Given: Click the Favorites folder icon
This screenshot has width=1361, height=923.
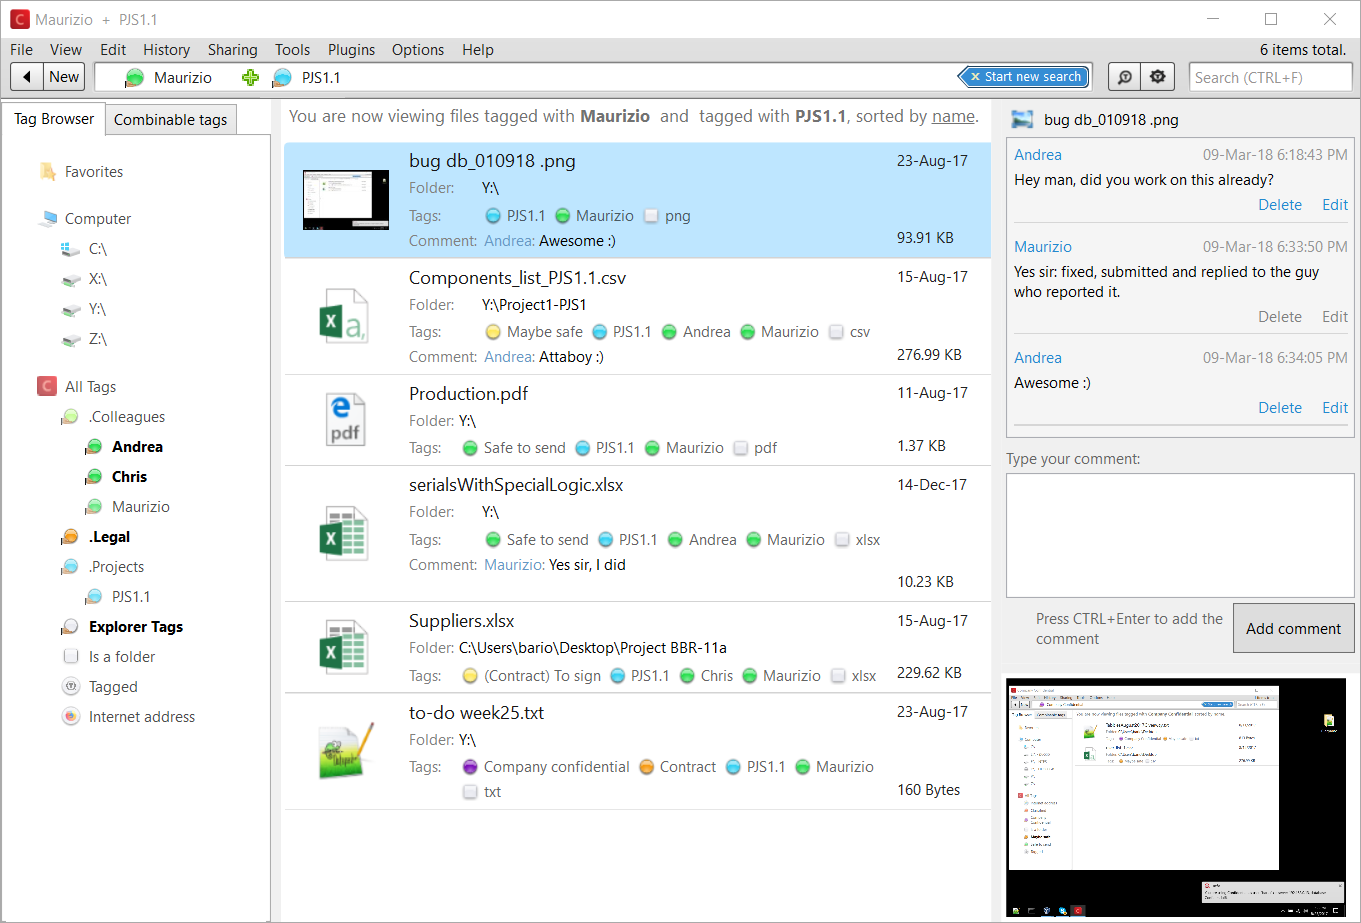Looking at the screenshot, I should tap(47, 172).
